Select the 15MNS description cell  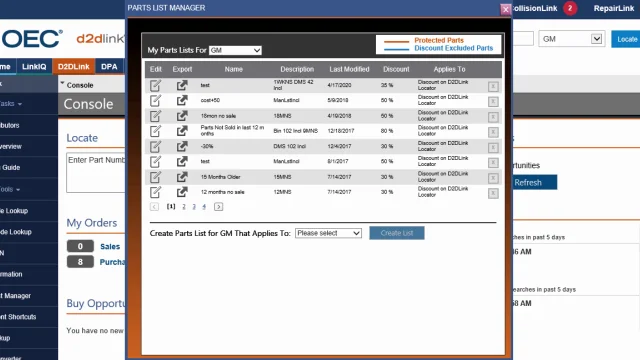coord(282,177)
